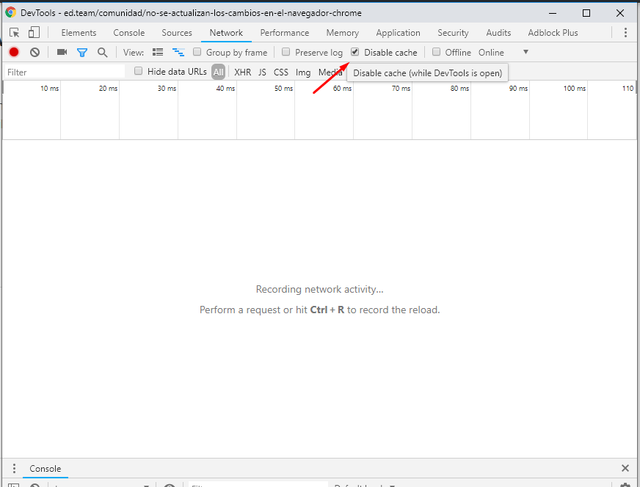This screenshot has width=640, height=487.
Task: Open the Online throttling dropdown
Action: (491, 52)
